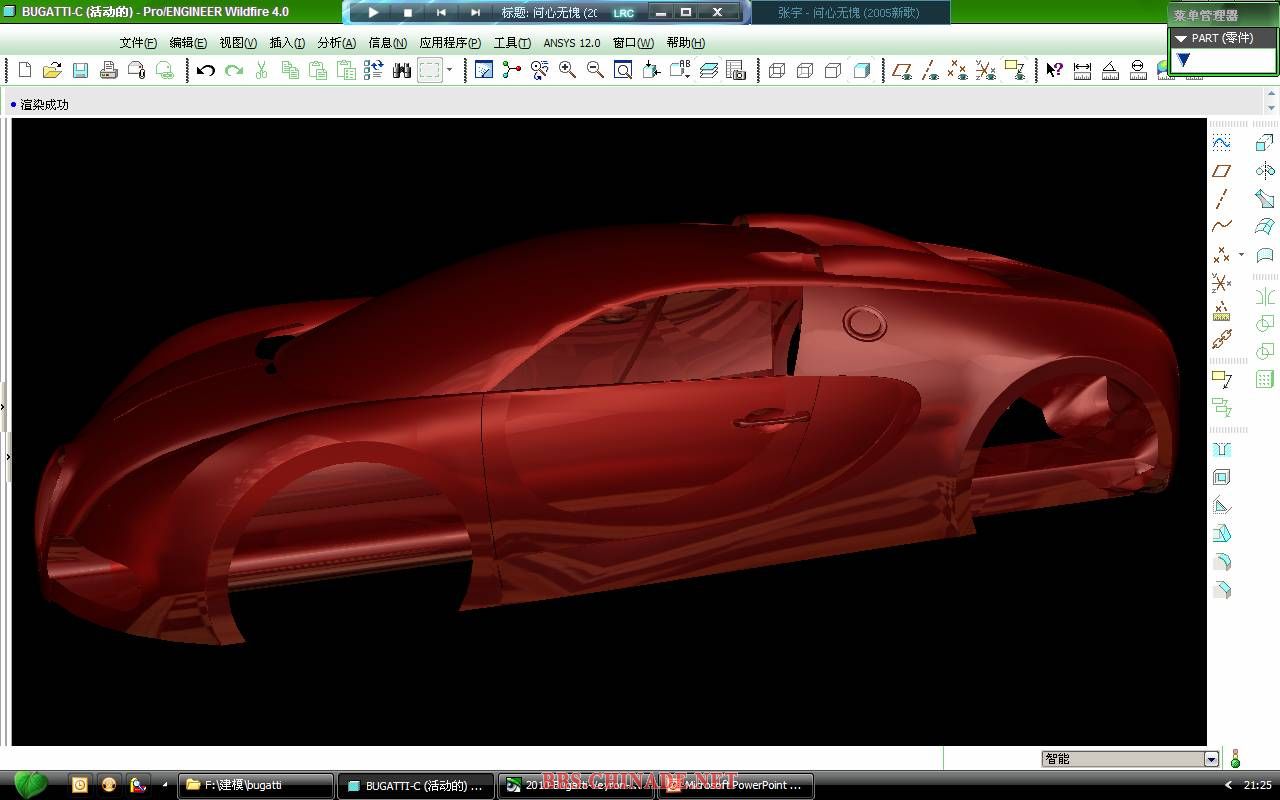Select the Datum Point tool
Screen dimensions: 1280x800
pyautogui.click(x=1221, y=255)
